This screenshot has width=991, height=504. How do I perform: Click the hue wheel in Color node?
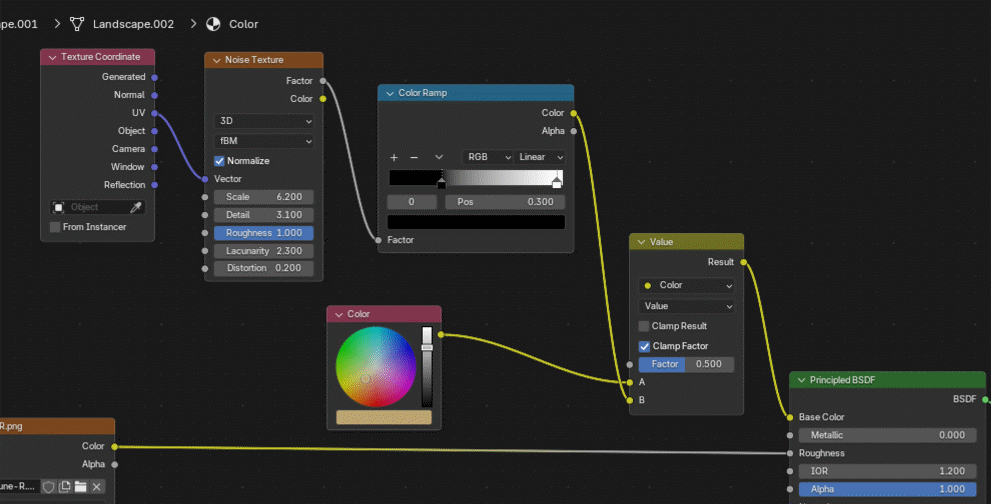(x=375, y=367)
